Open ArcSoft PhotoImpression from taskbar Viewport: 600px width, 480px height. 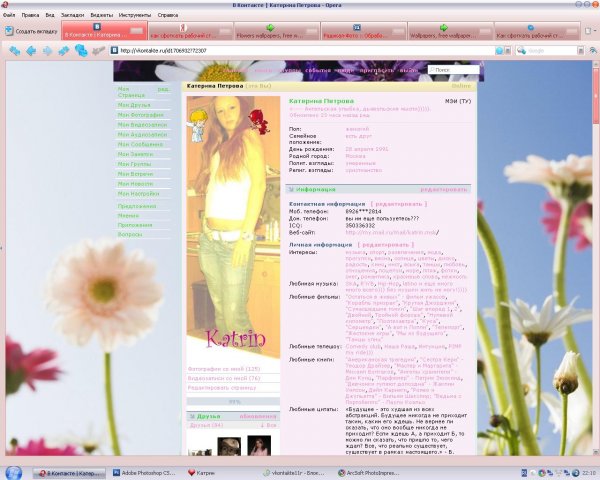click(x=369, y=473)
